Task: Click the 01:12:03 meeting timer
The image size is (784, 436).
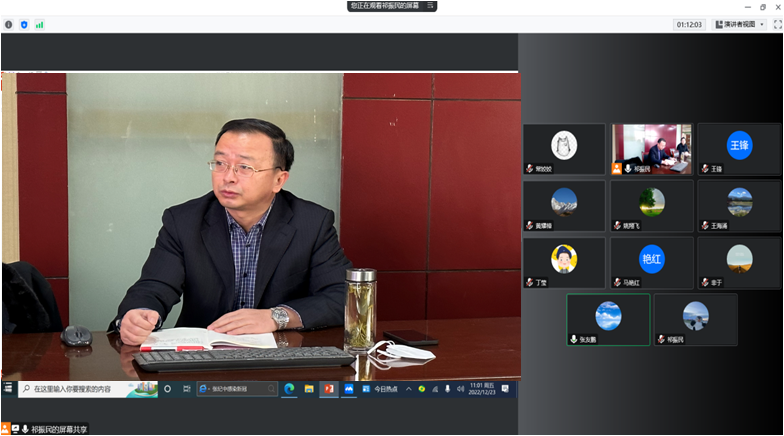Action: tap(689, 24)
